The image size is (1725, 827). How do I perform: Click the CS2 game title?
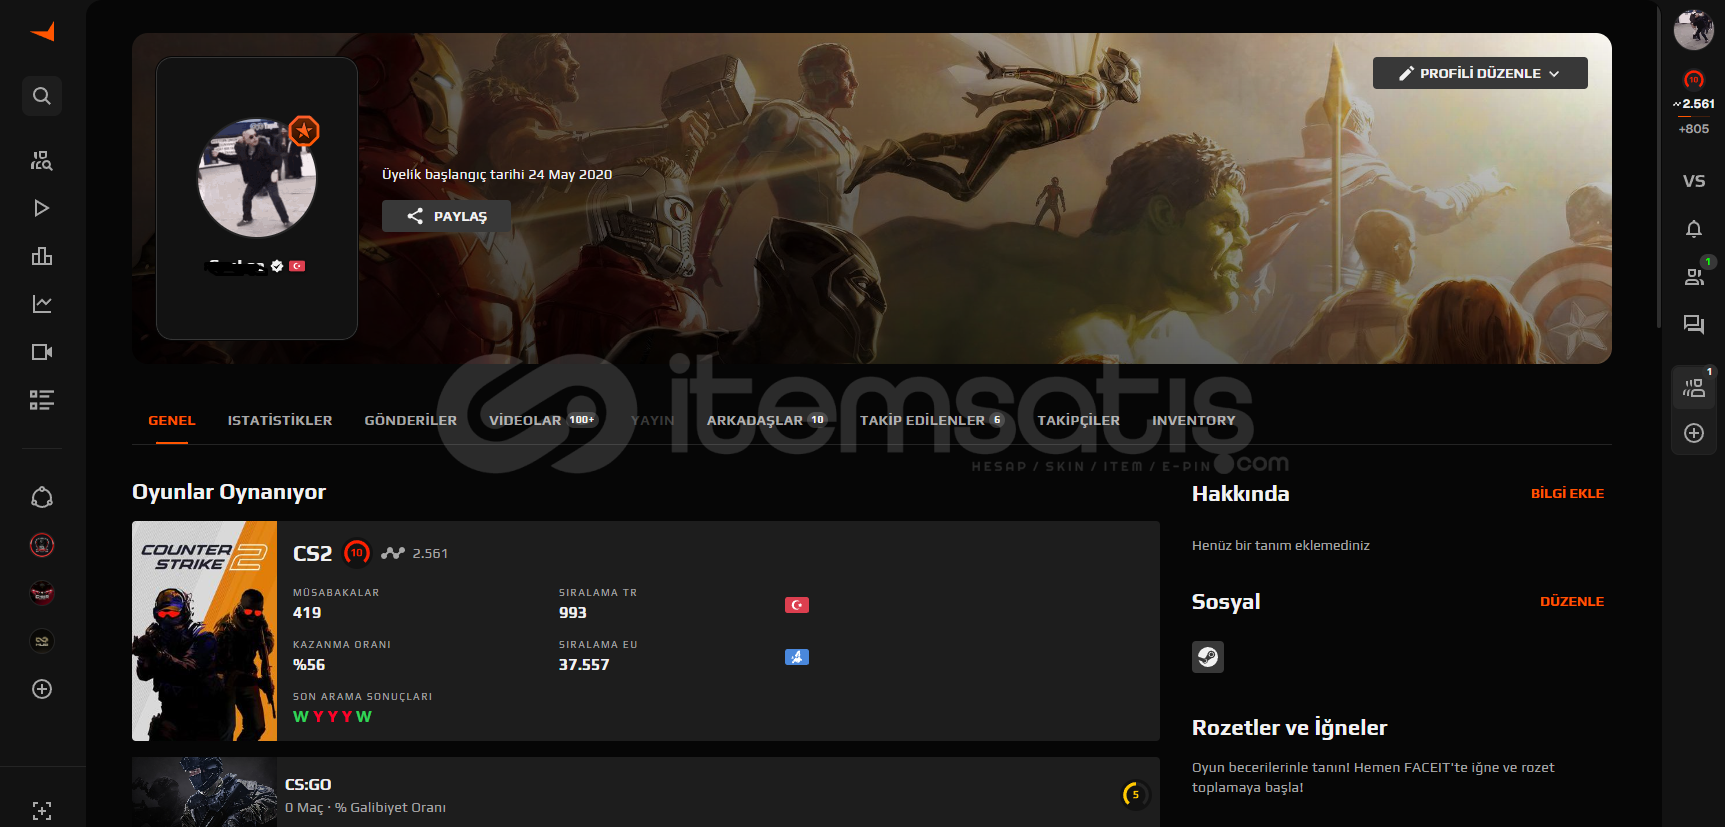tap(312, 553)
